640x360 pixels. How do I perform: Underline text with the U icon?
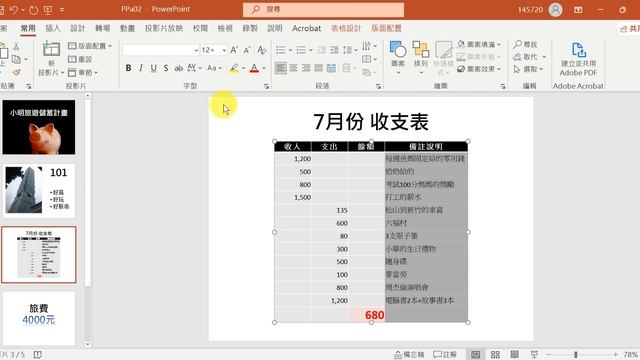(x=153, y=68)
